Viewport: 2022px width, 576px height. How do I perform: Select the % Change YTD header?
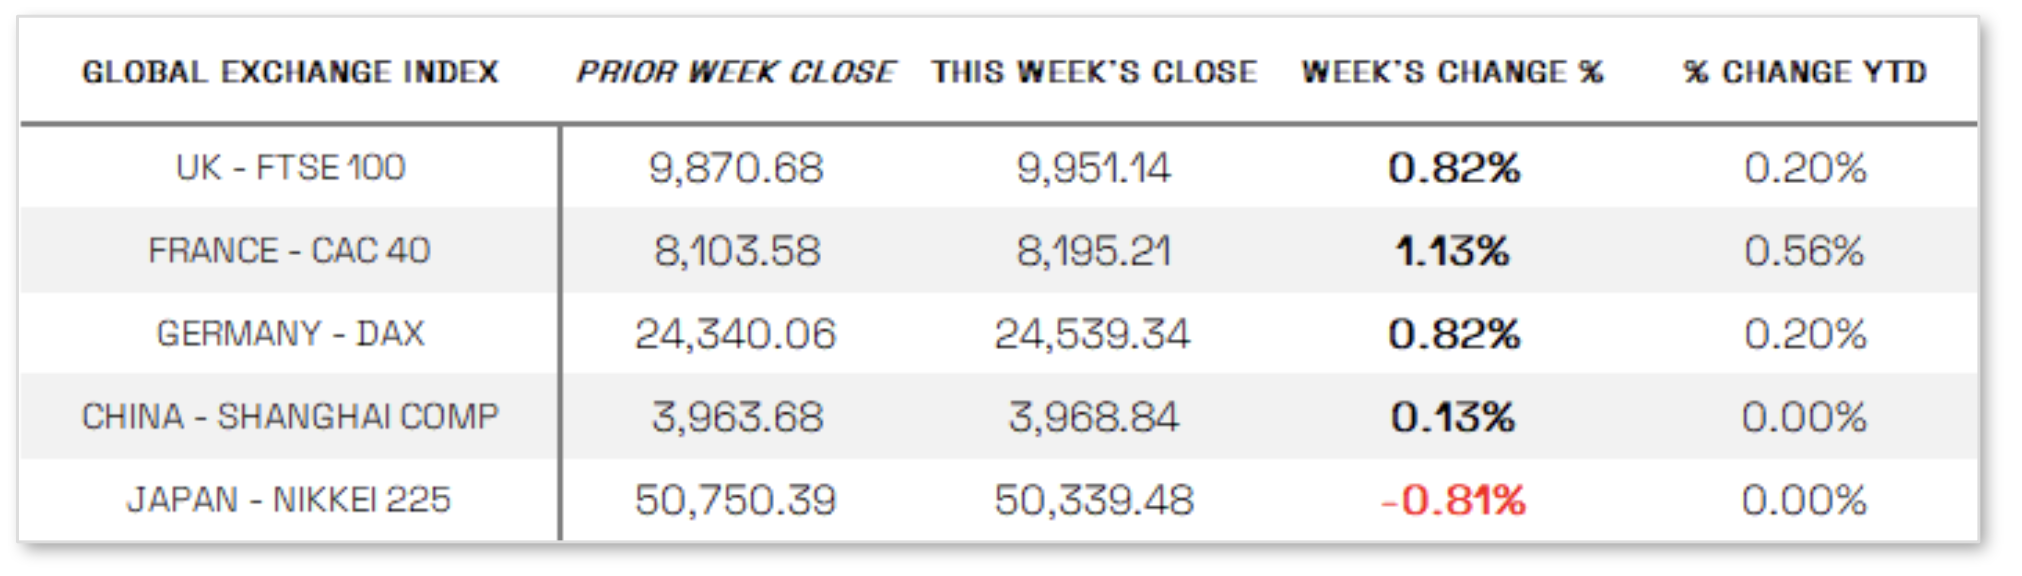[1805, 72]
